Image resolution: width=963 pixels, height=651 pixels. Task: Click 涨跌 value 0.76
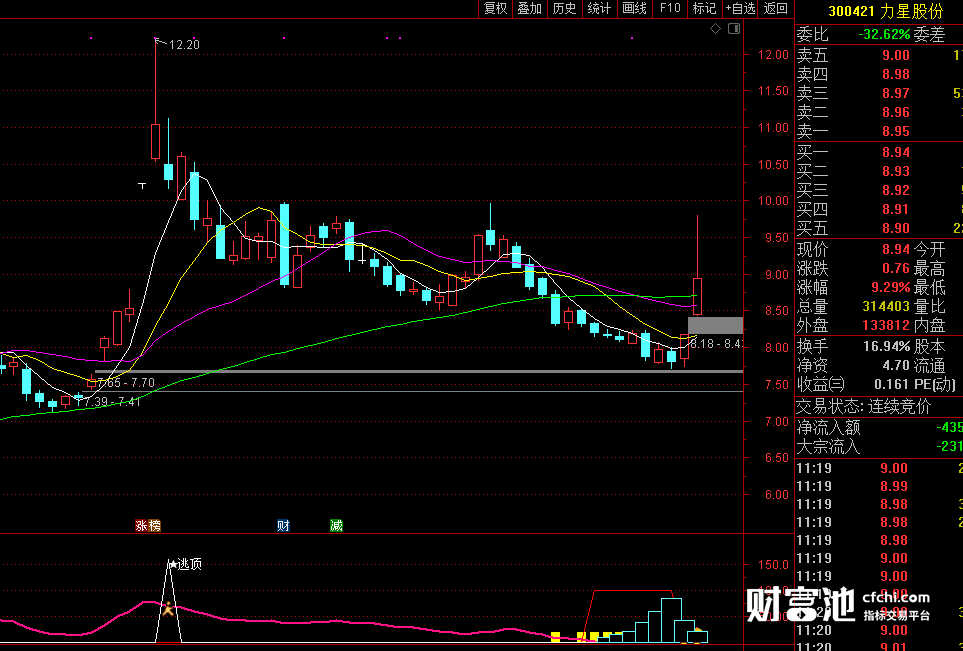895,268
